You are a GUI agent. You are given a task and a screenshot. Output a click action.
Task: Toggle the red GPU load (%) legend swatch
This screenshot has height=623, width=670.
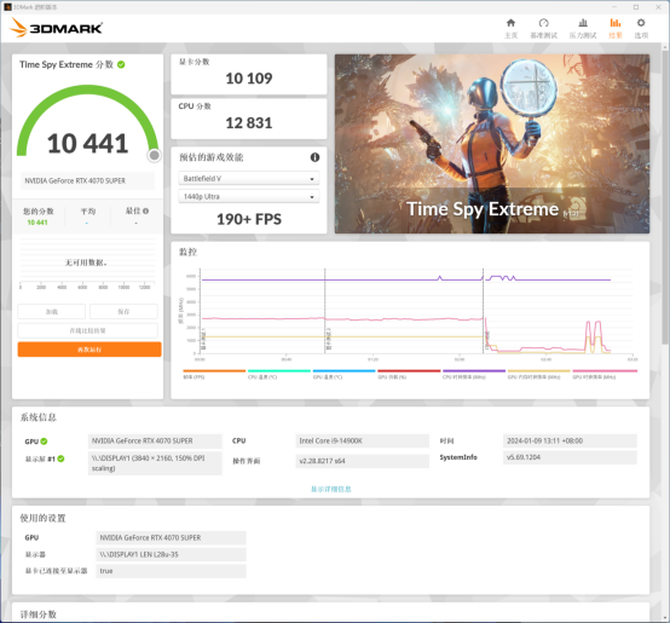(x=409, y=371)
